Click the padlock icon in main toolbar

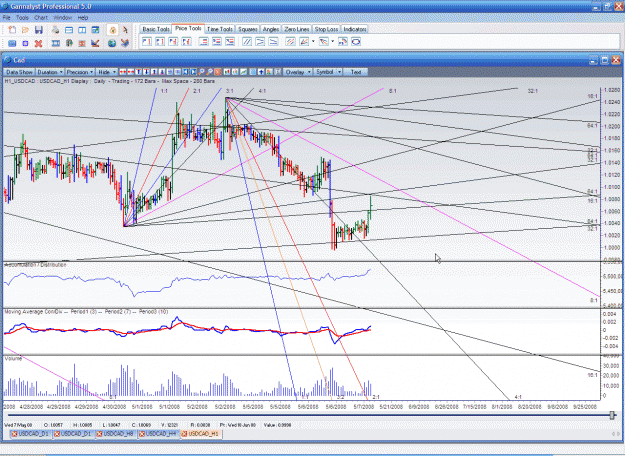[112, 30]
